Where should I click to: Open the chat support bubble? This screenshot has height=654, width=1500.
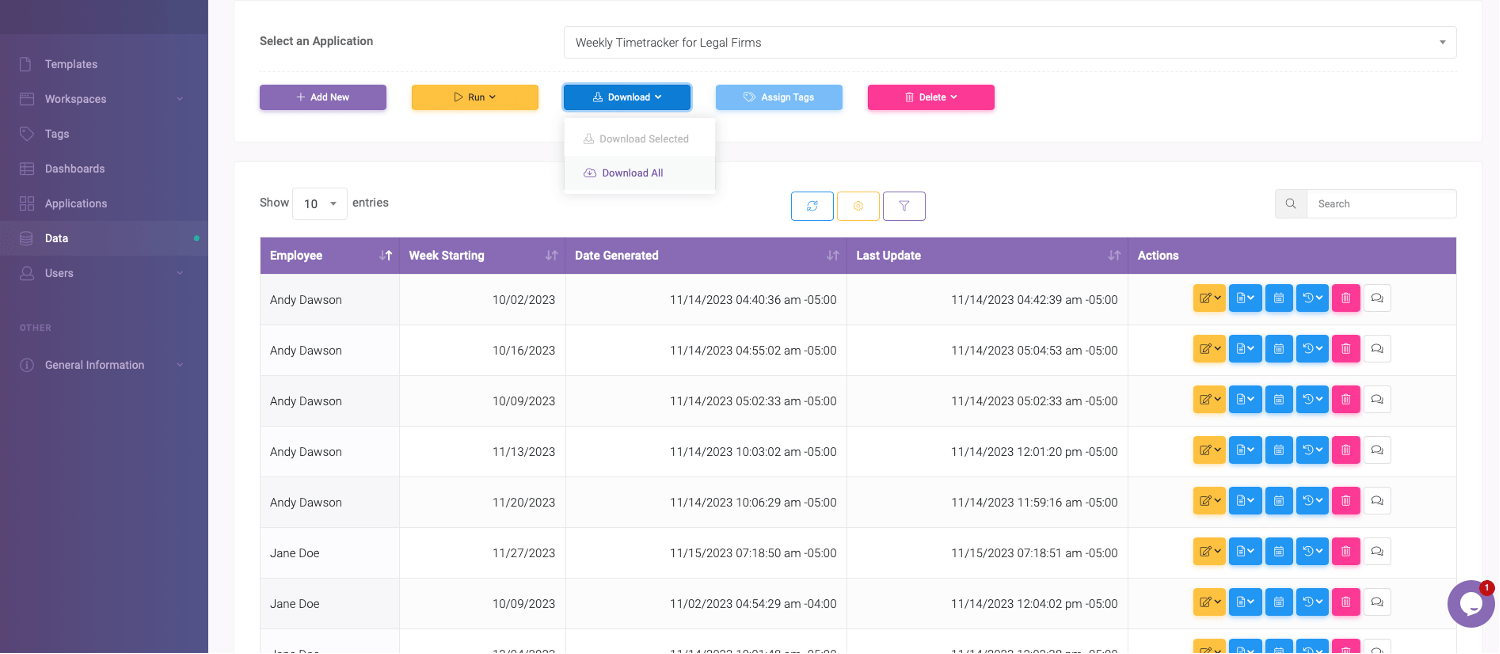pyautogui.click(x=1470, y=604)
